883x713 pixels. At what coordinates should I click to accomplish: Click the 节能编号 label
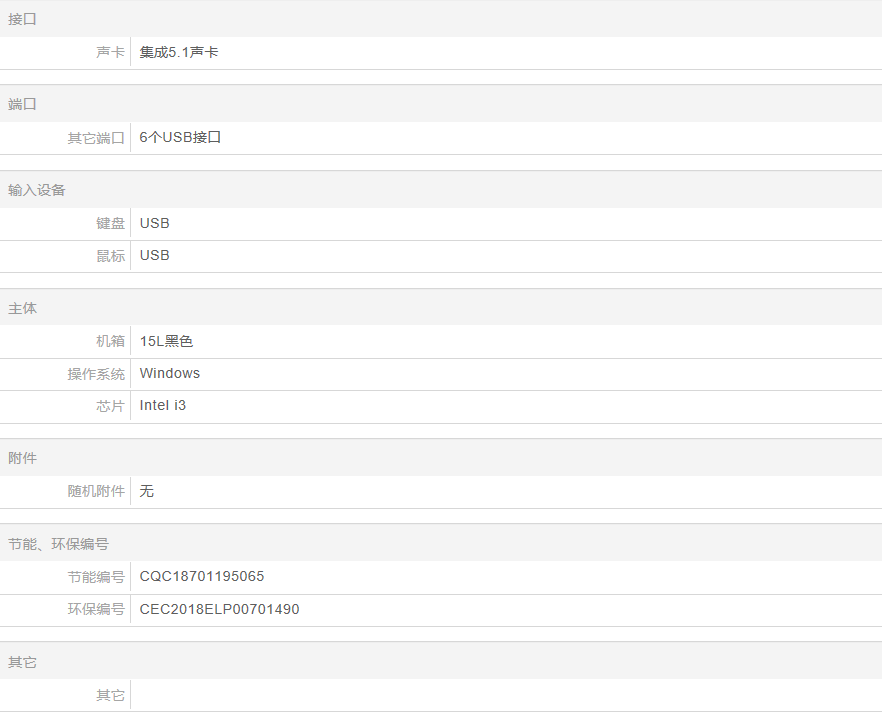click(x=96, y=577)
